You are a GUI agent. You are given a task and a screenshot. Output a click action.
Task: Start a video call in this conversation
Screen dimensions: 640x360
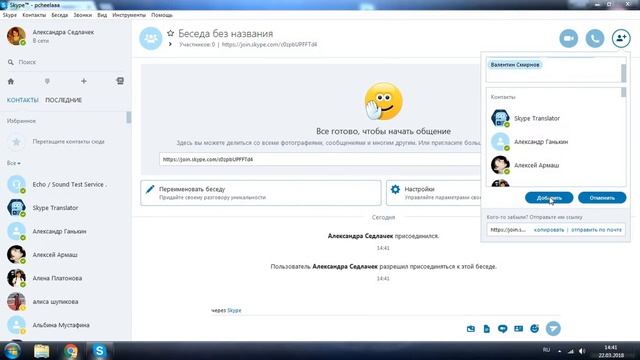568,38
